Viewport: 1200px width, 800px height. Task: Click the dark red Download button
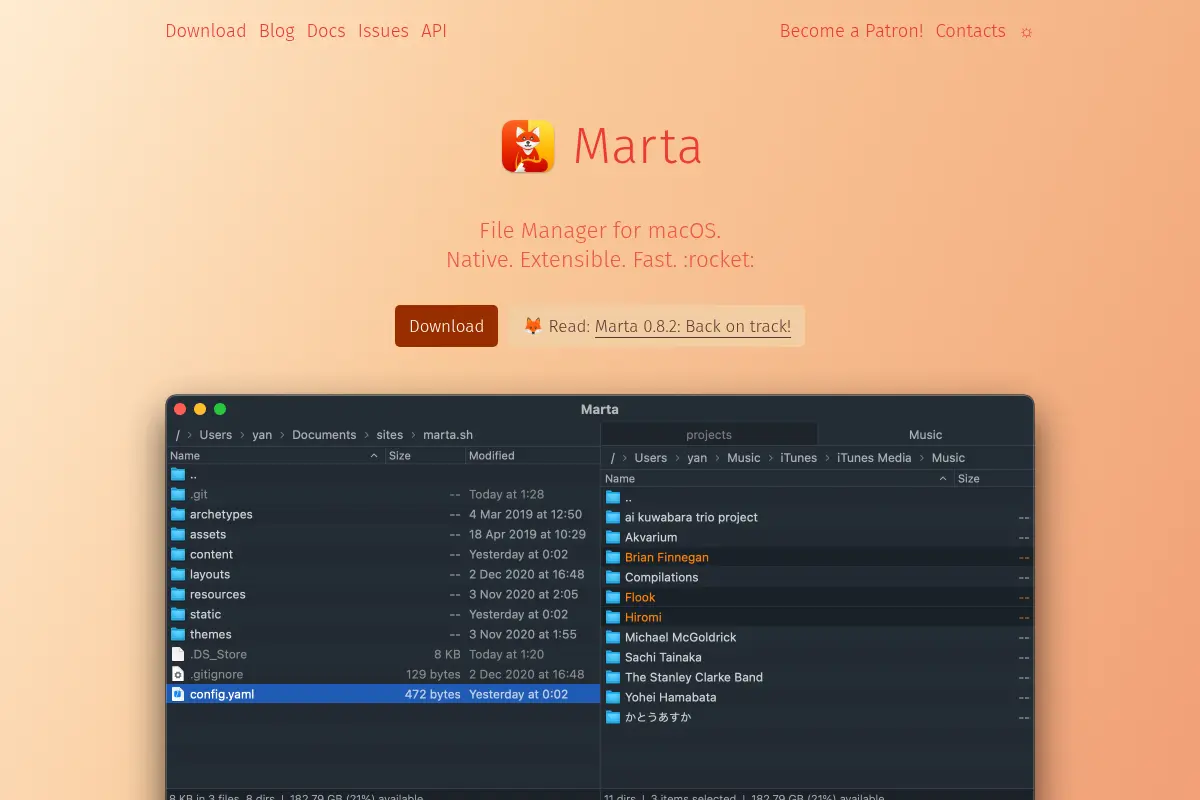pos(446,326)
